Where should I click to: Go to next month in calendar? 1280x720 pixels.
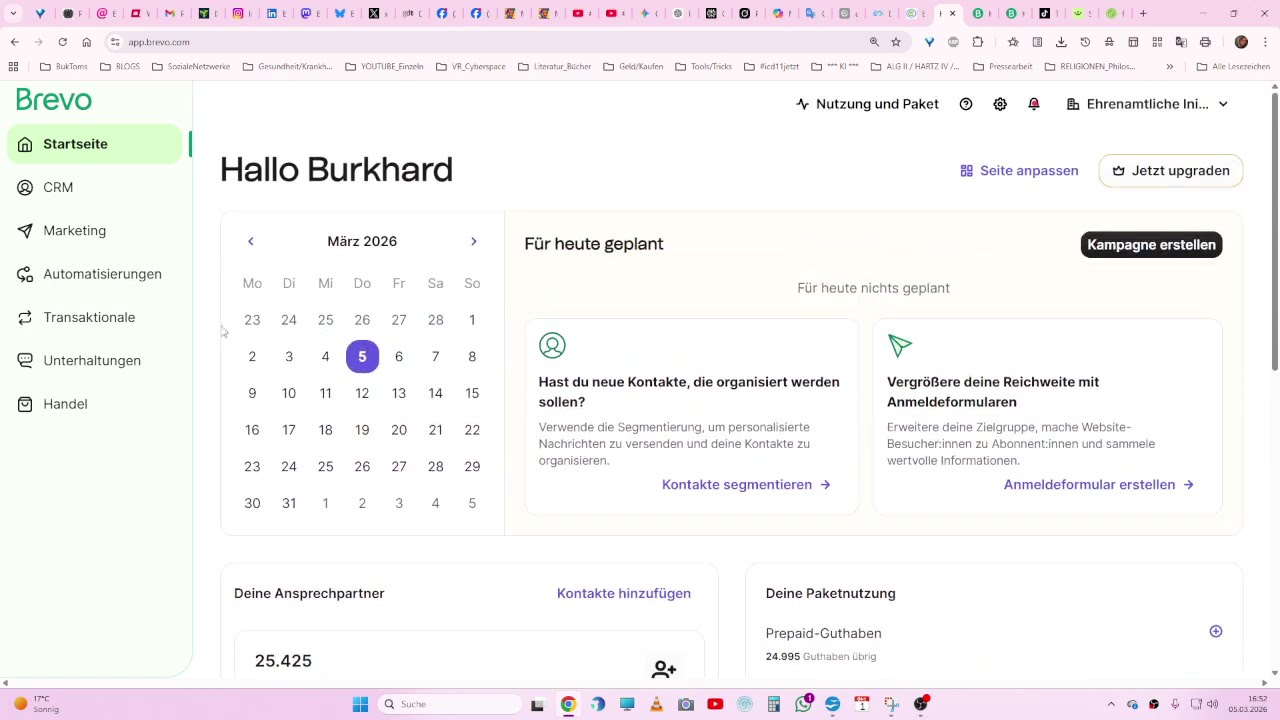474,241
